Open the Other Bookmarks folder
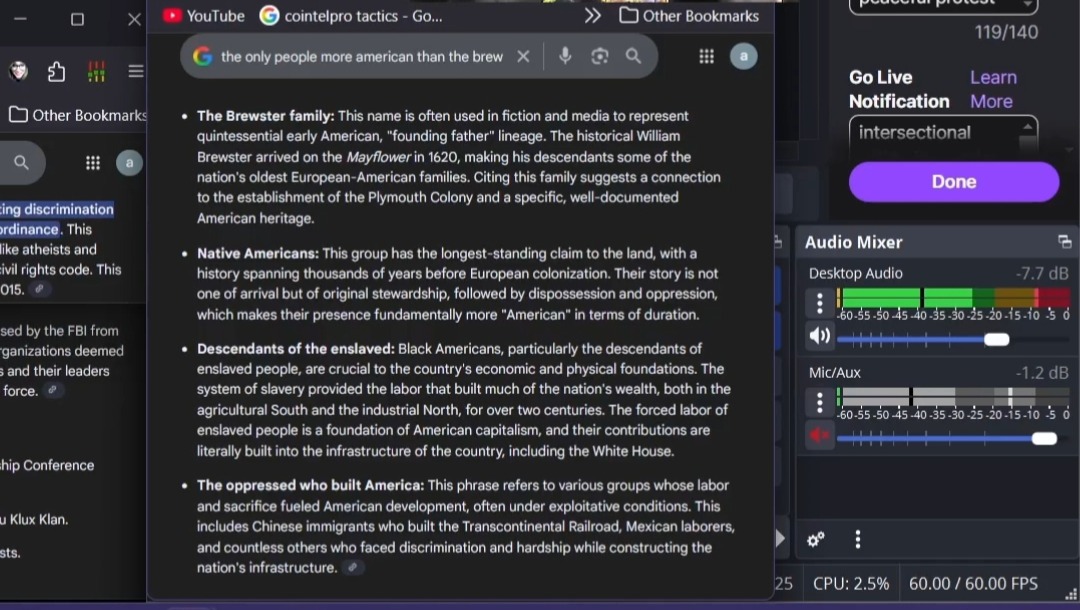 click(689, 15)
